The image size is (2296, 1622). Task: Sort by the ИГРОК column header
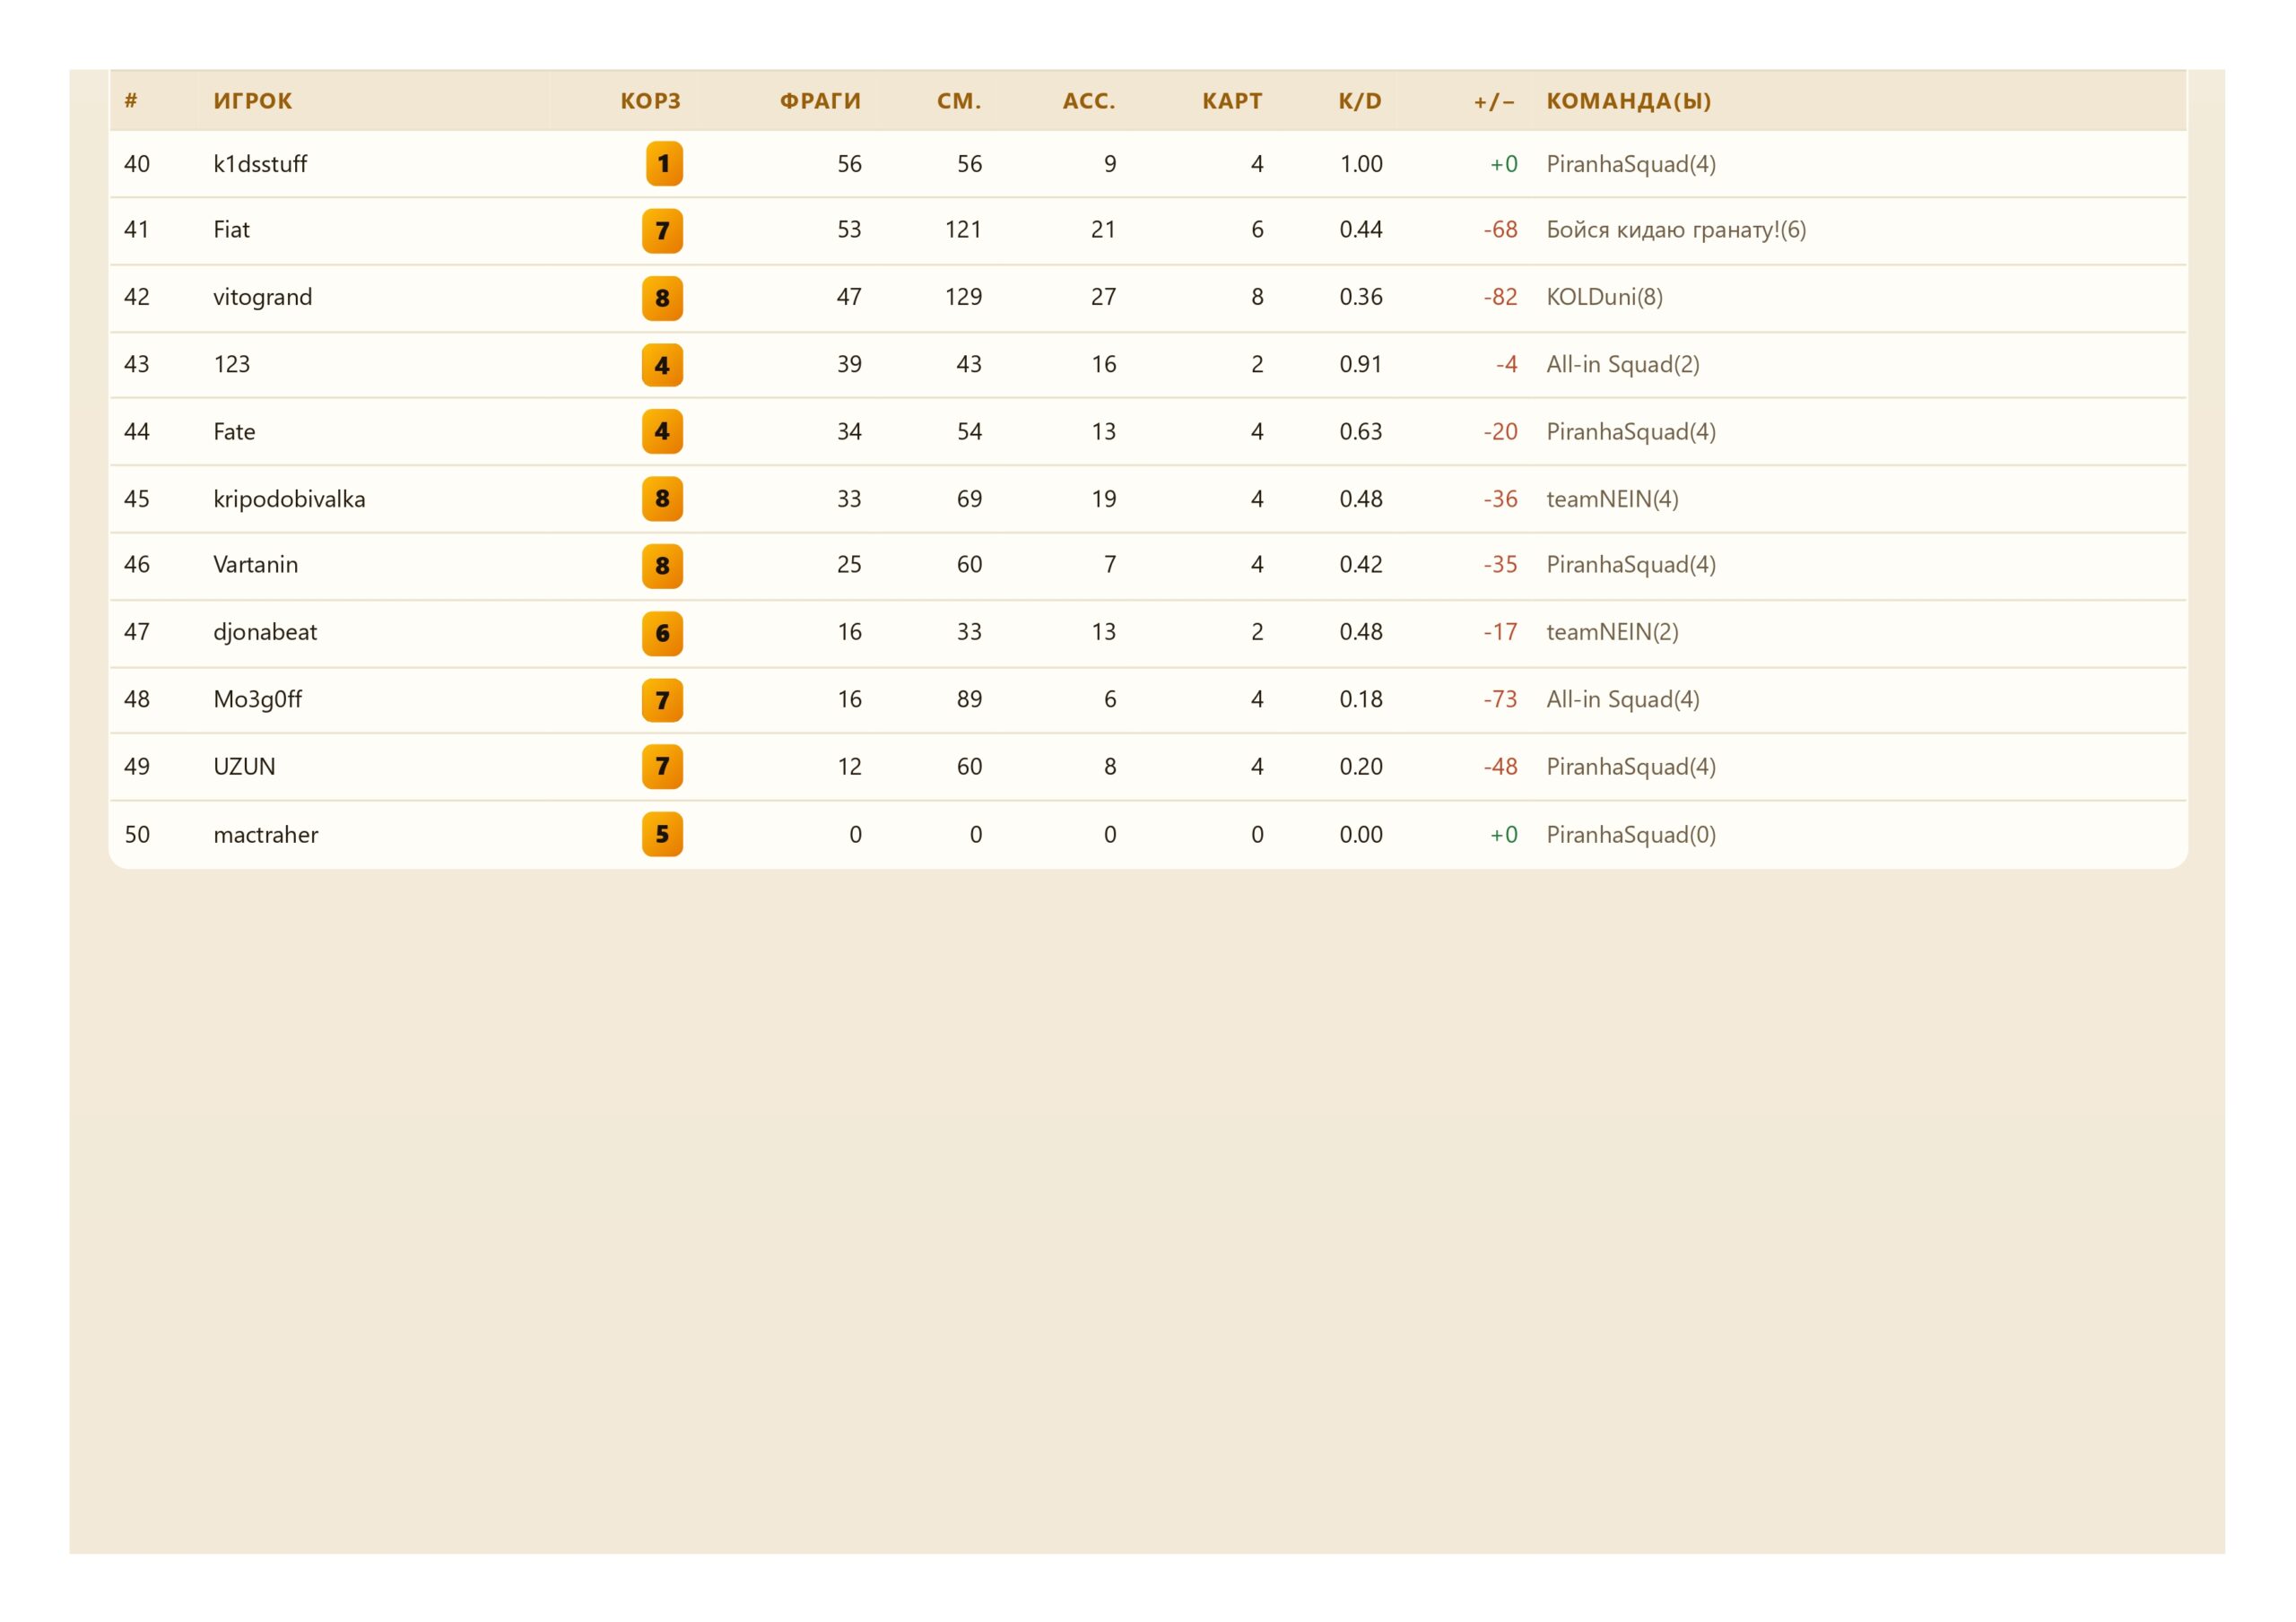[253, 101]
